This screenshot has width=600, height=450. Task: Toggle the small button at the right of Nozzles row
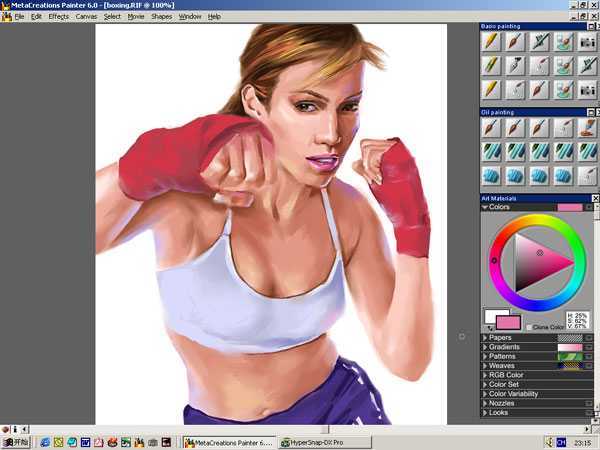pos(589,403)
